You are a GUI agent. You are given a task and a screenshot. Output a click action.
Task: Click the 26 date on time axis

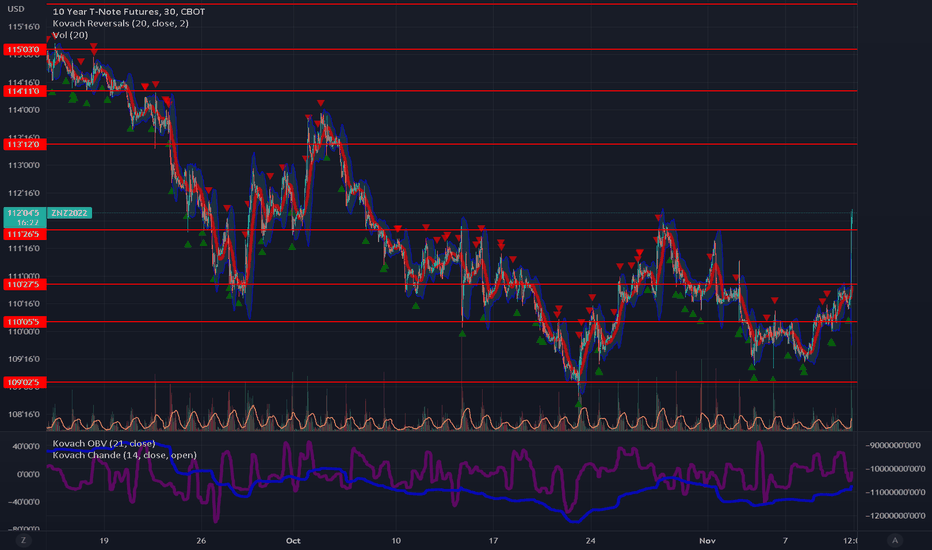(201, 540)
